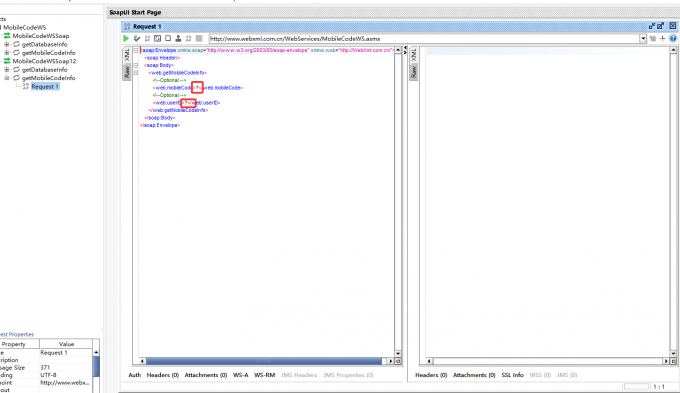The image size is (680, 393).
Task: Add new endpoint with plus icon
Action: click(x=663, y=39)
